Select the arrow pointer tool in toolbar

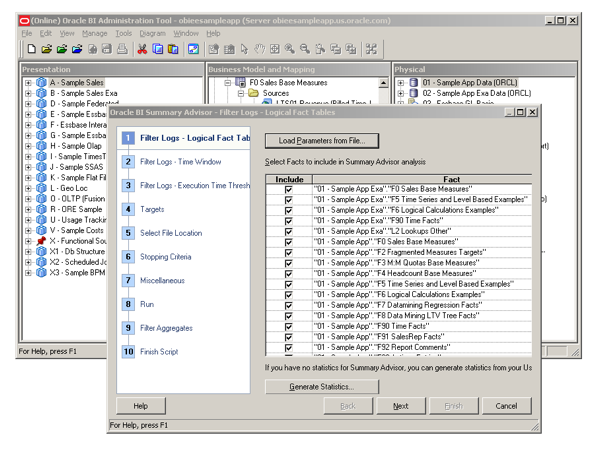pyautogui.click(x=245, y=49)
